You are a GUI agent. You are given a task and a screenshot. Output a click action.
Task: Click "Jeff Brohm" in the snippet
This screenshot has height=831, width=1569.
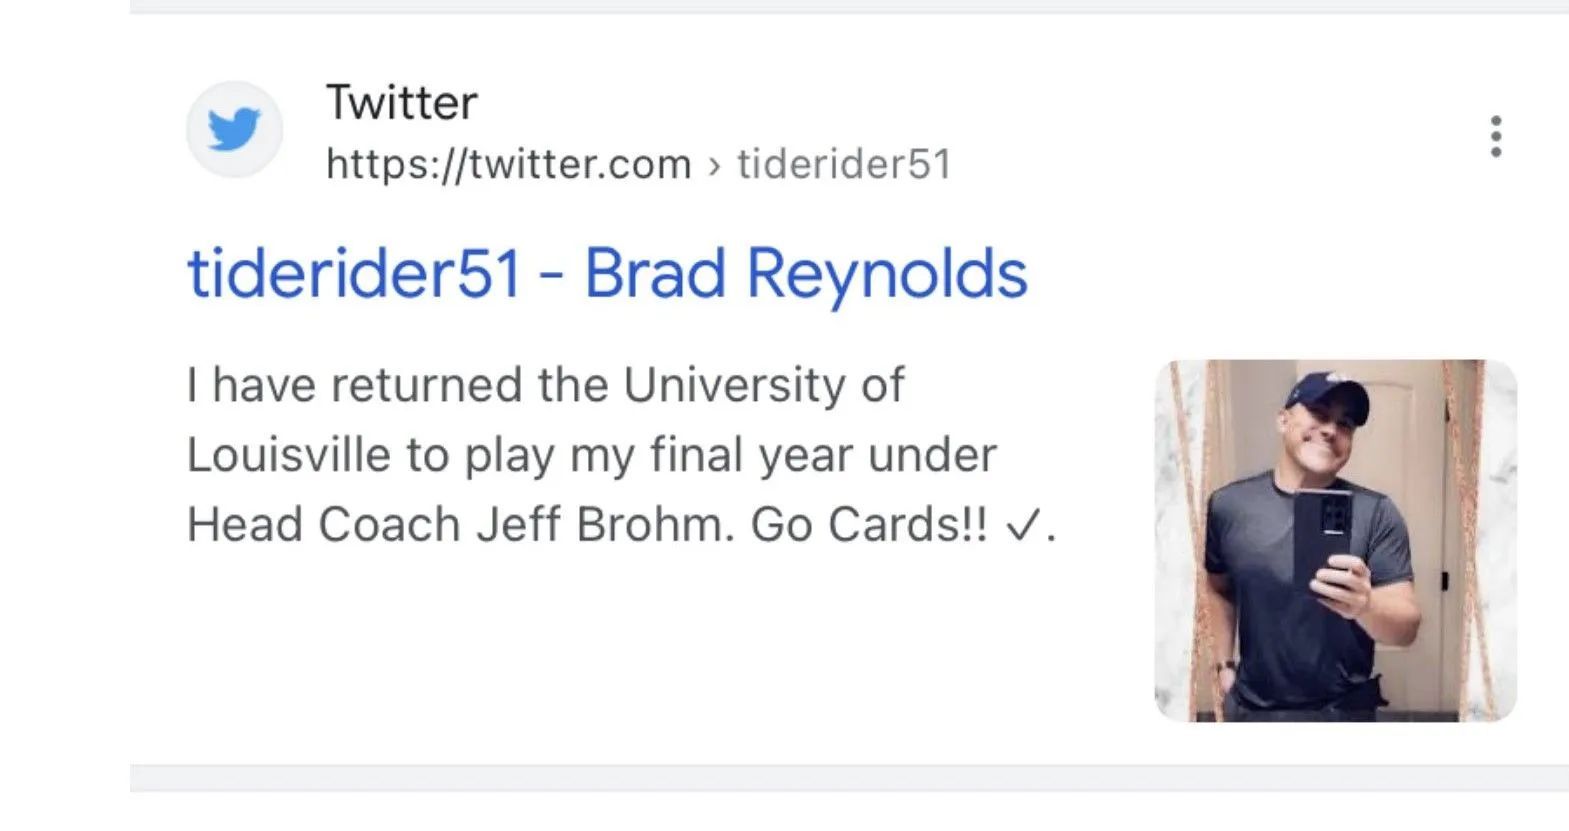point(605,525)
